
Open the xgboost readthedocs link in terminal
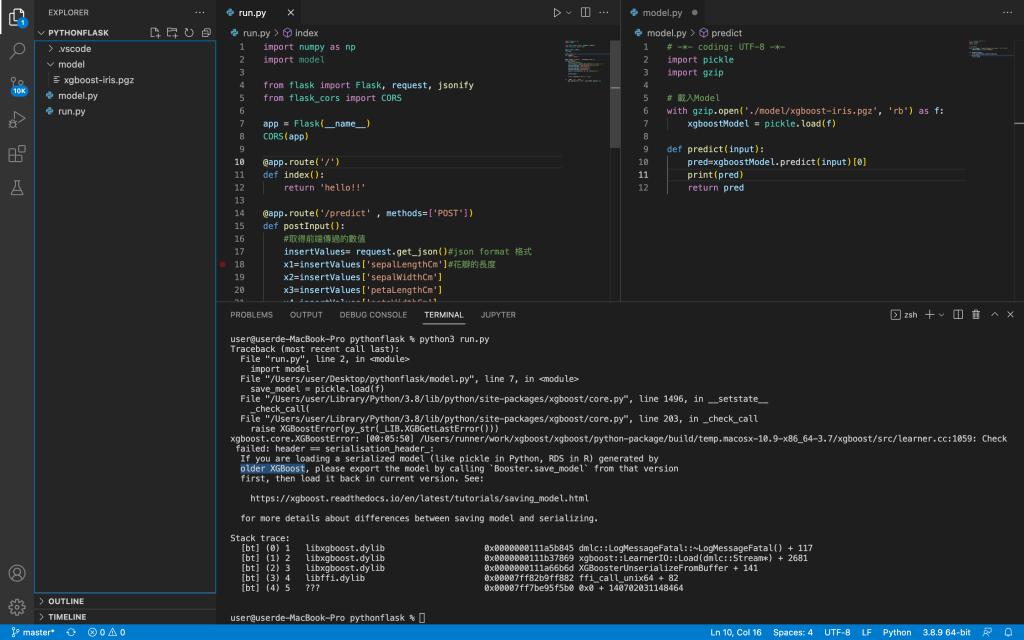click(419, 498)
